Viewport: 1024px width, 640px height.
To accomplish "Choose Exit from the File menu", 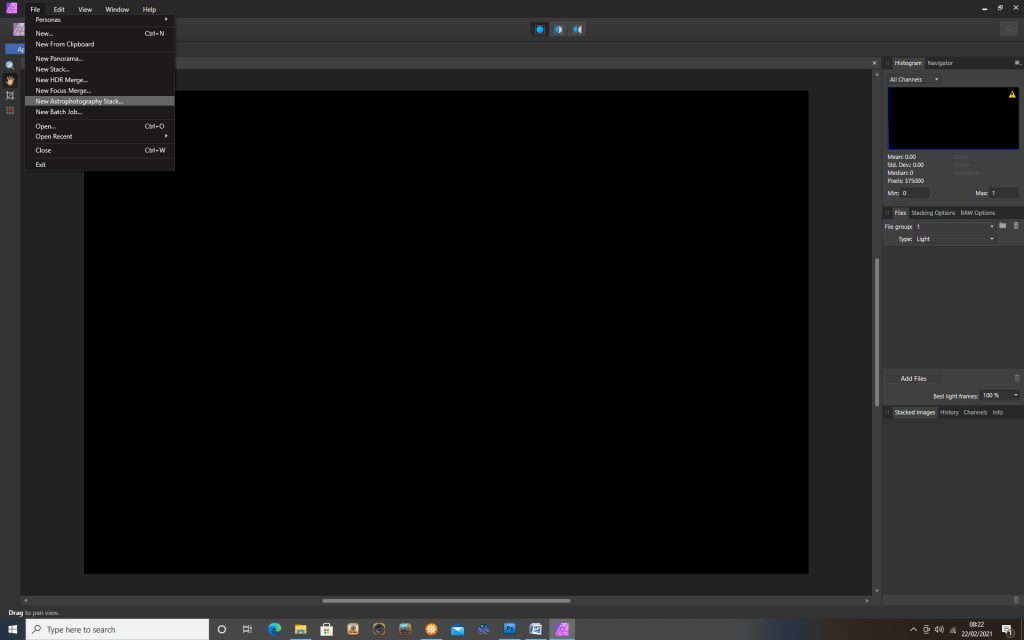I will click(x=100, y=165).
